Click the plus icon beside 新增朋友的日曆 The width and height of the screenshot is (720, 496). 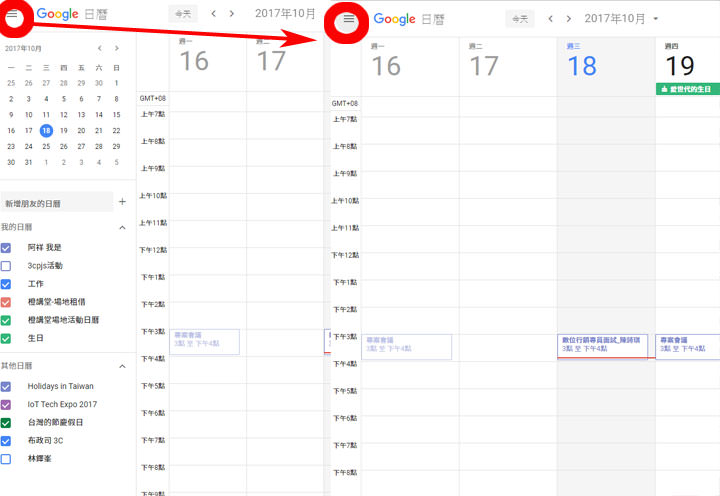point(122,202)
